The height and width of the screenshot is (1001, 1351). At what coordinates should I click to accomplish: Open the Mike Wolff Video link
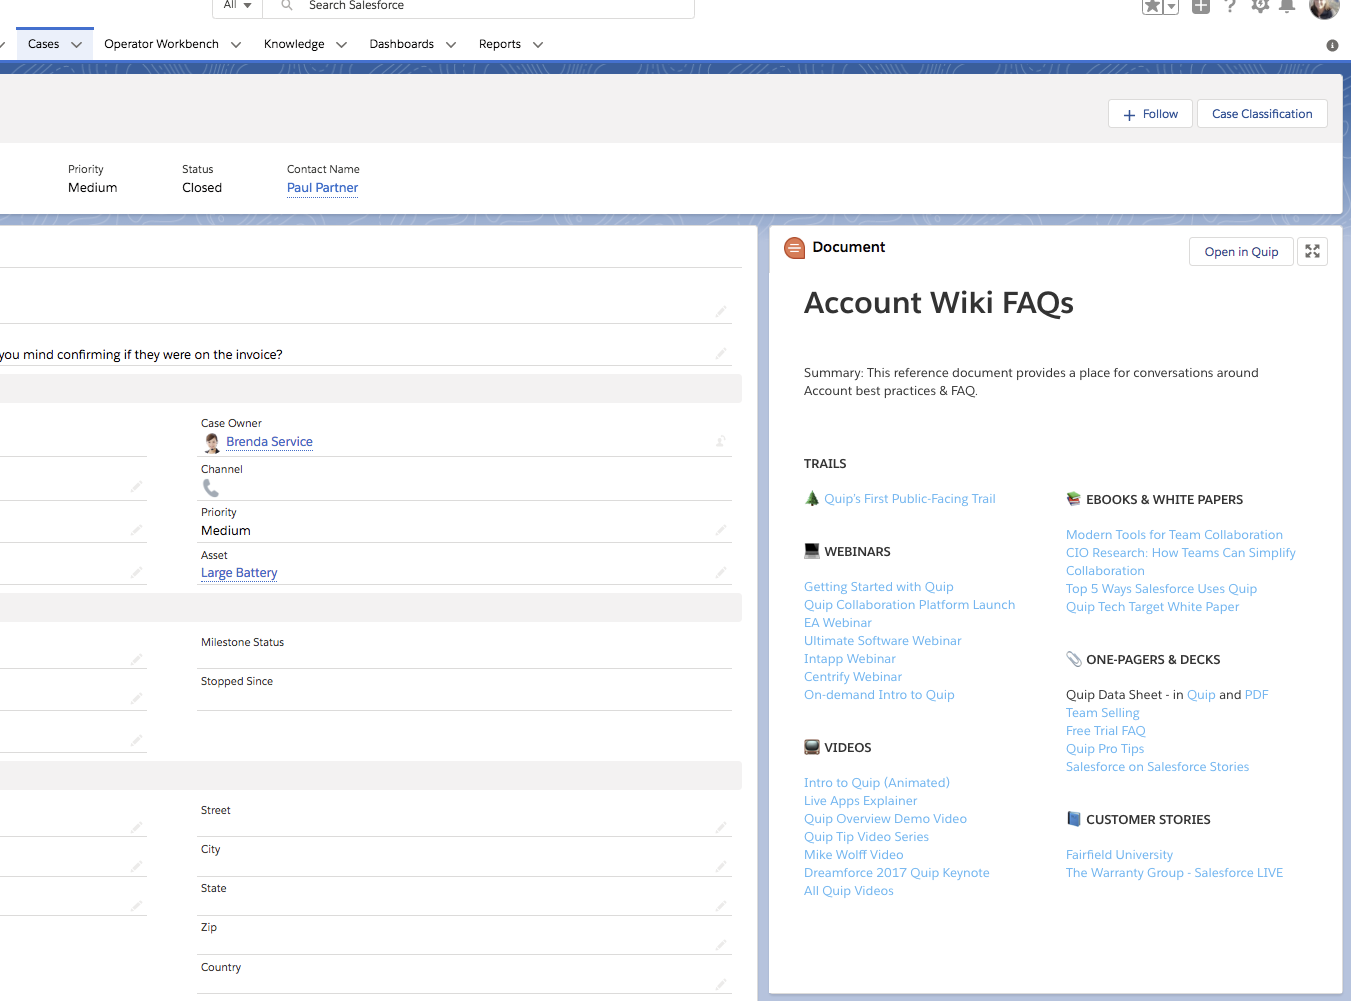pos(854,854)
